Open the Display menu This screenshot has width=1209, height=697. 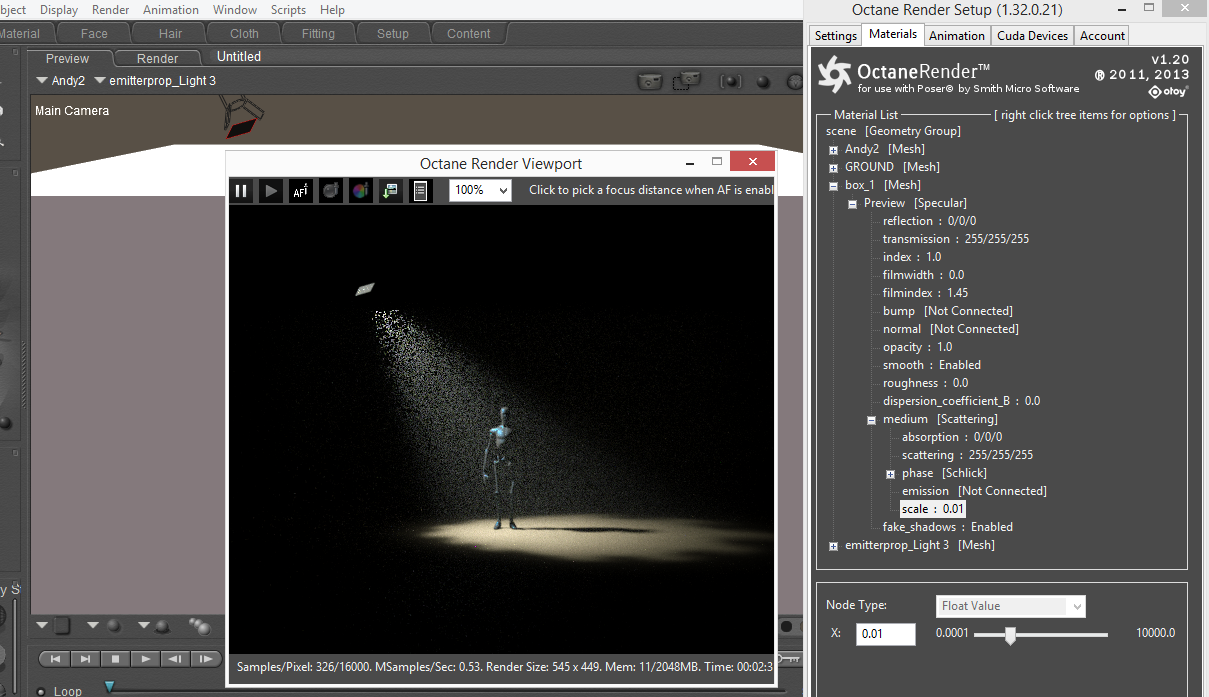click(59, 10)
